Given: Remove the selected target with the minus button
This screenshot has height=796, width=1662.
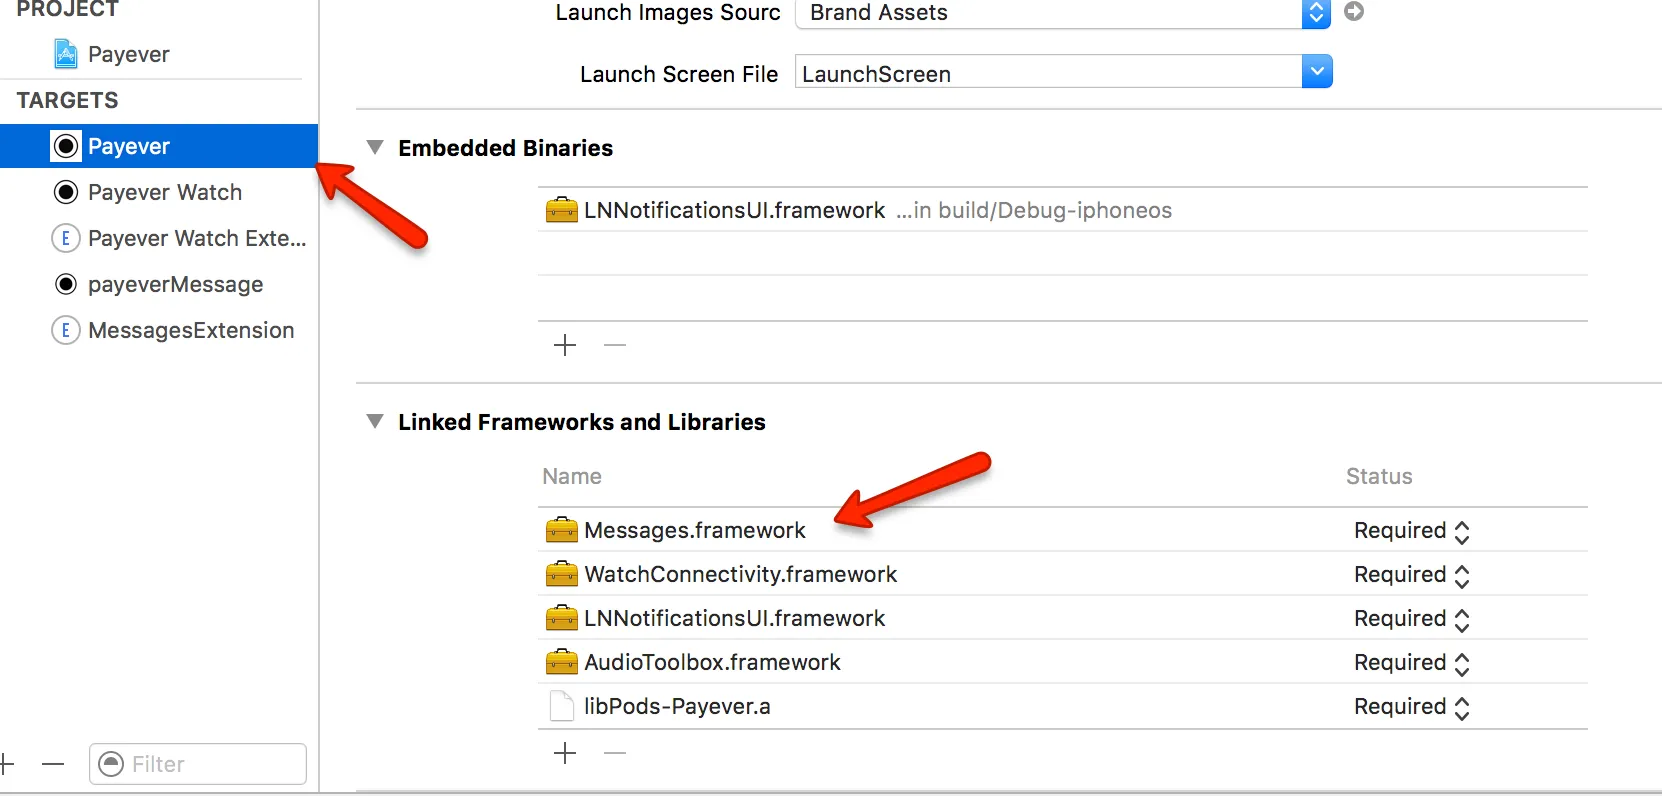Looking at the screenshot, I should (53, 764).
